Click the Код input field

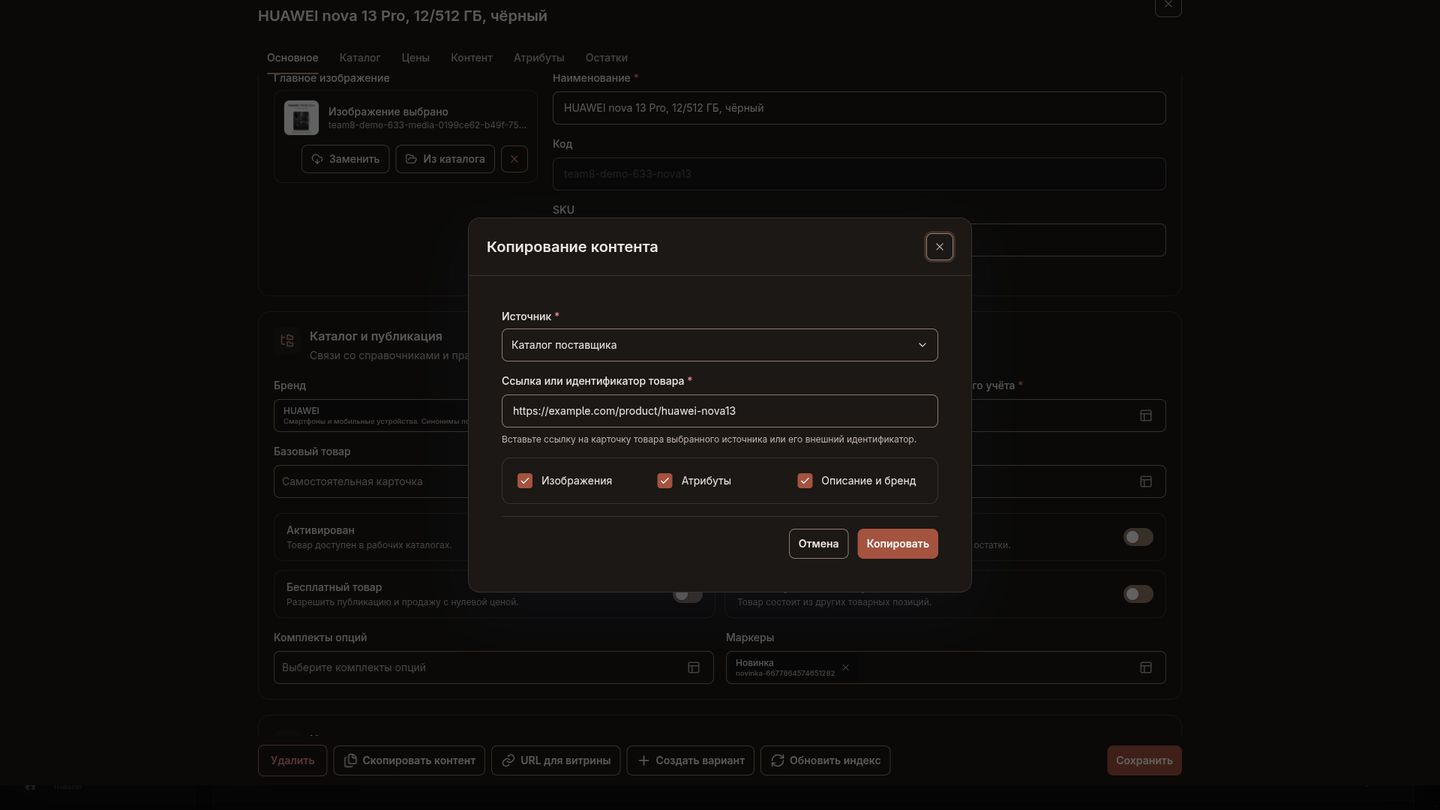pyautogui.click(x=859, y=174)
